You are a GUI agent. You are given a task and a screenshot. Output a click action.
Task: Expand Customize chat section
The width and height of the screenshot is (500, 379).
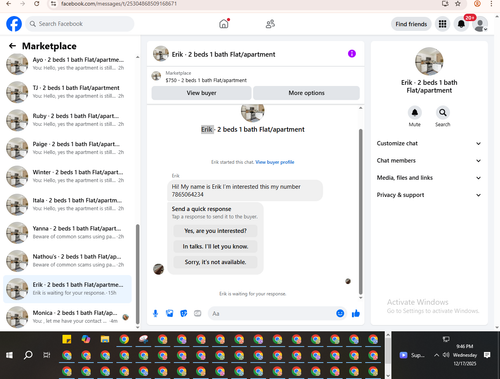[x=429, y=143]
